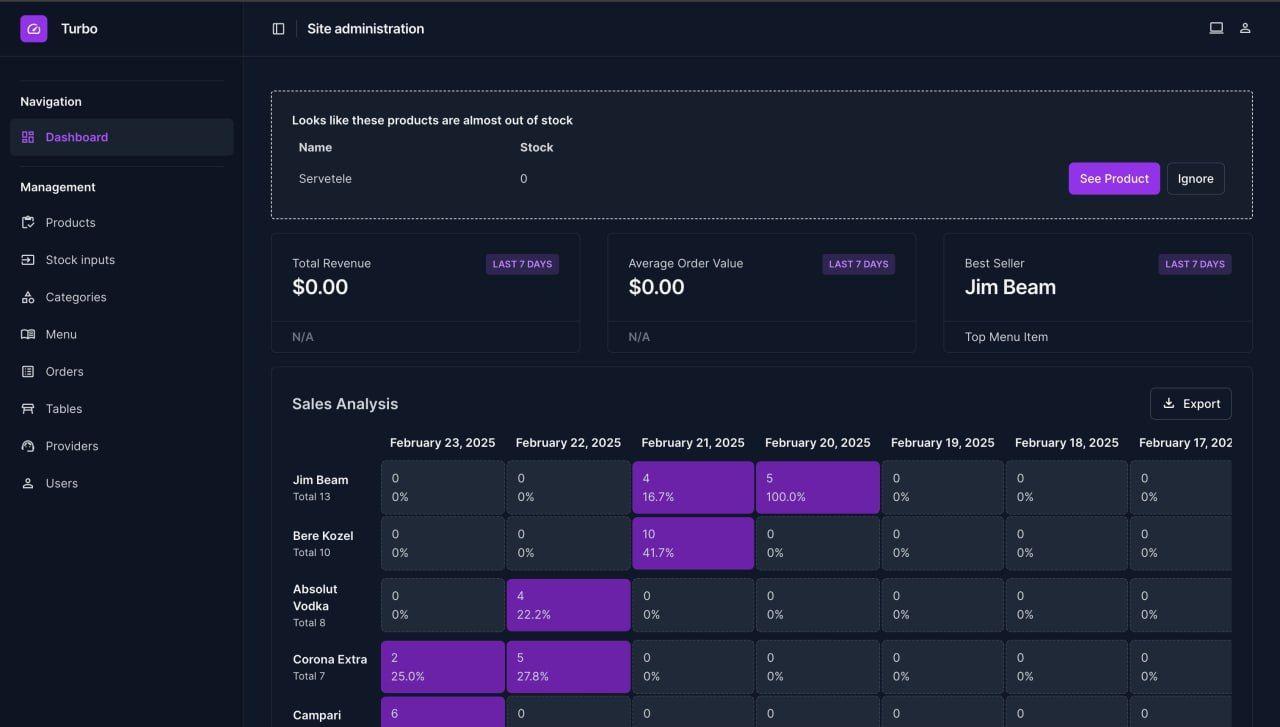Toggle the sidebar with the panel icon

[278, 28]
